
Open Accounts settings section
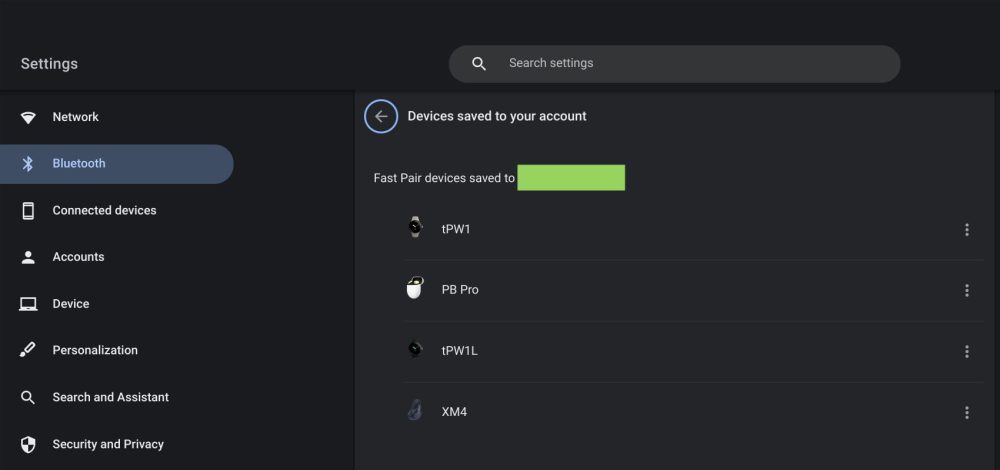78,257
